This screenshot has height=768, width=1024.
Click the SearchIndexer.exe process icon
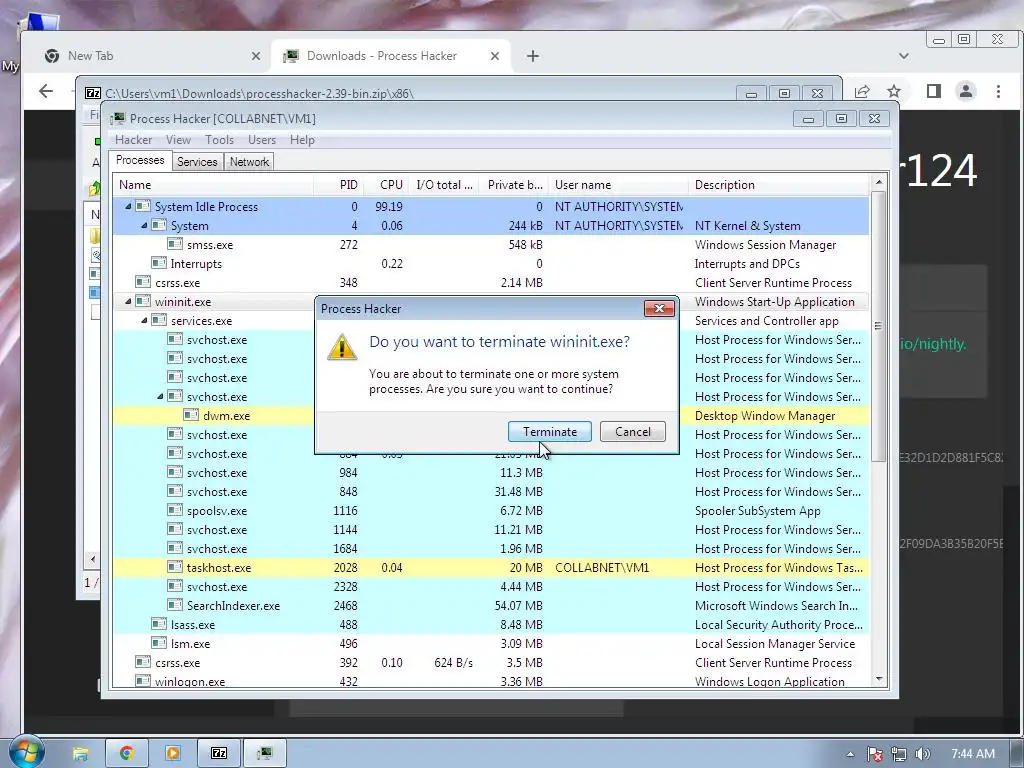click(x=174, y=605)
